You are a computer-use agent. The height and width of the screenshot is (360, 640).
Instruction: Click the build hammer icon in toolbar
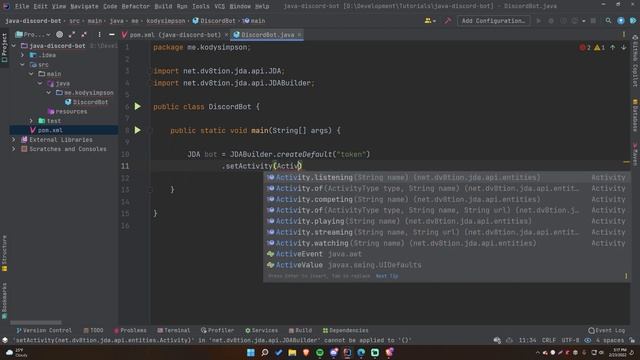click(x=448, y=20)
